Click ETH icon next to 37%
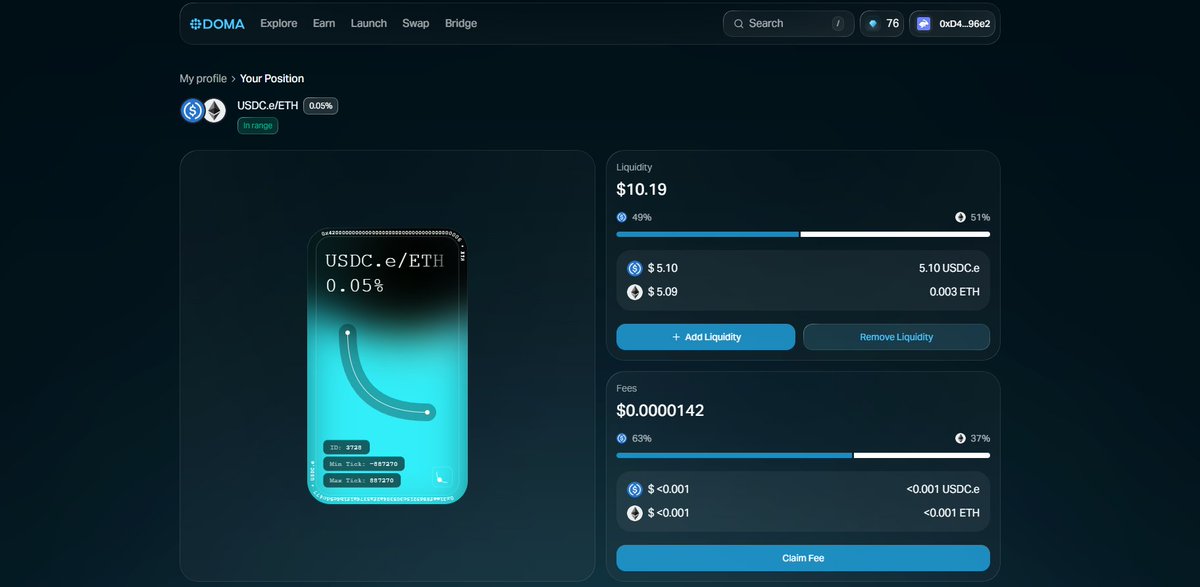Image resolution: width=1200 pixels, height=587 pixels. [x=960, y=438]
